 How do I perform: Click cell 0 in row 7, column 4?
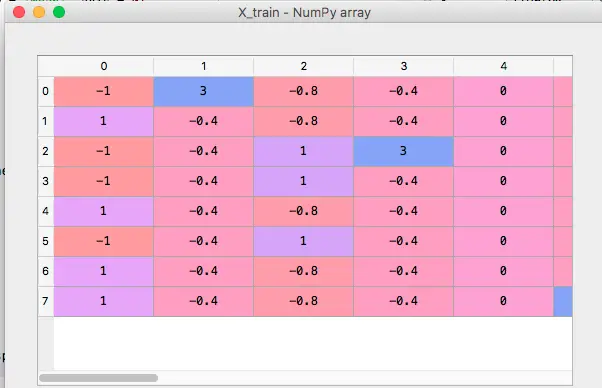pos(503,301)
